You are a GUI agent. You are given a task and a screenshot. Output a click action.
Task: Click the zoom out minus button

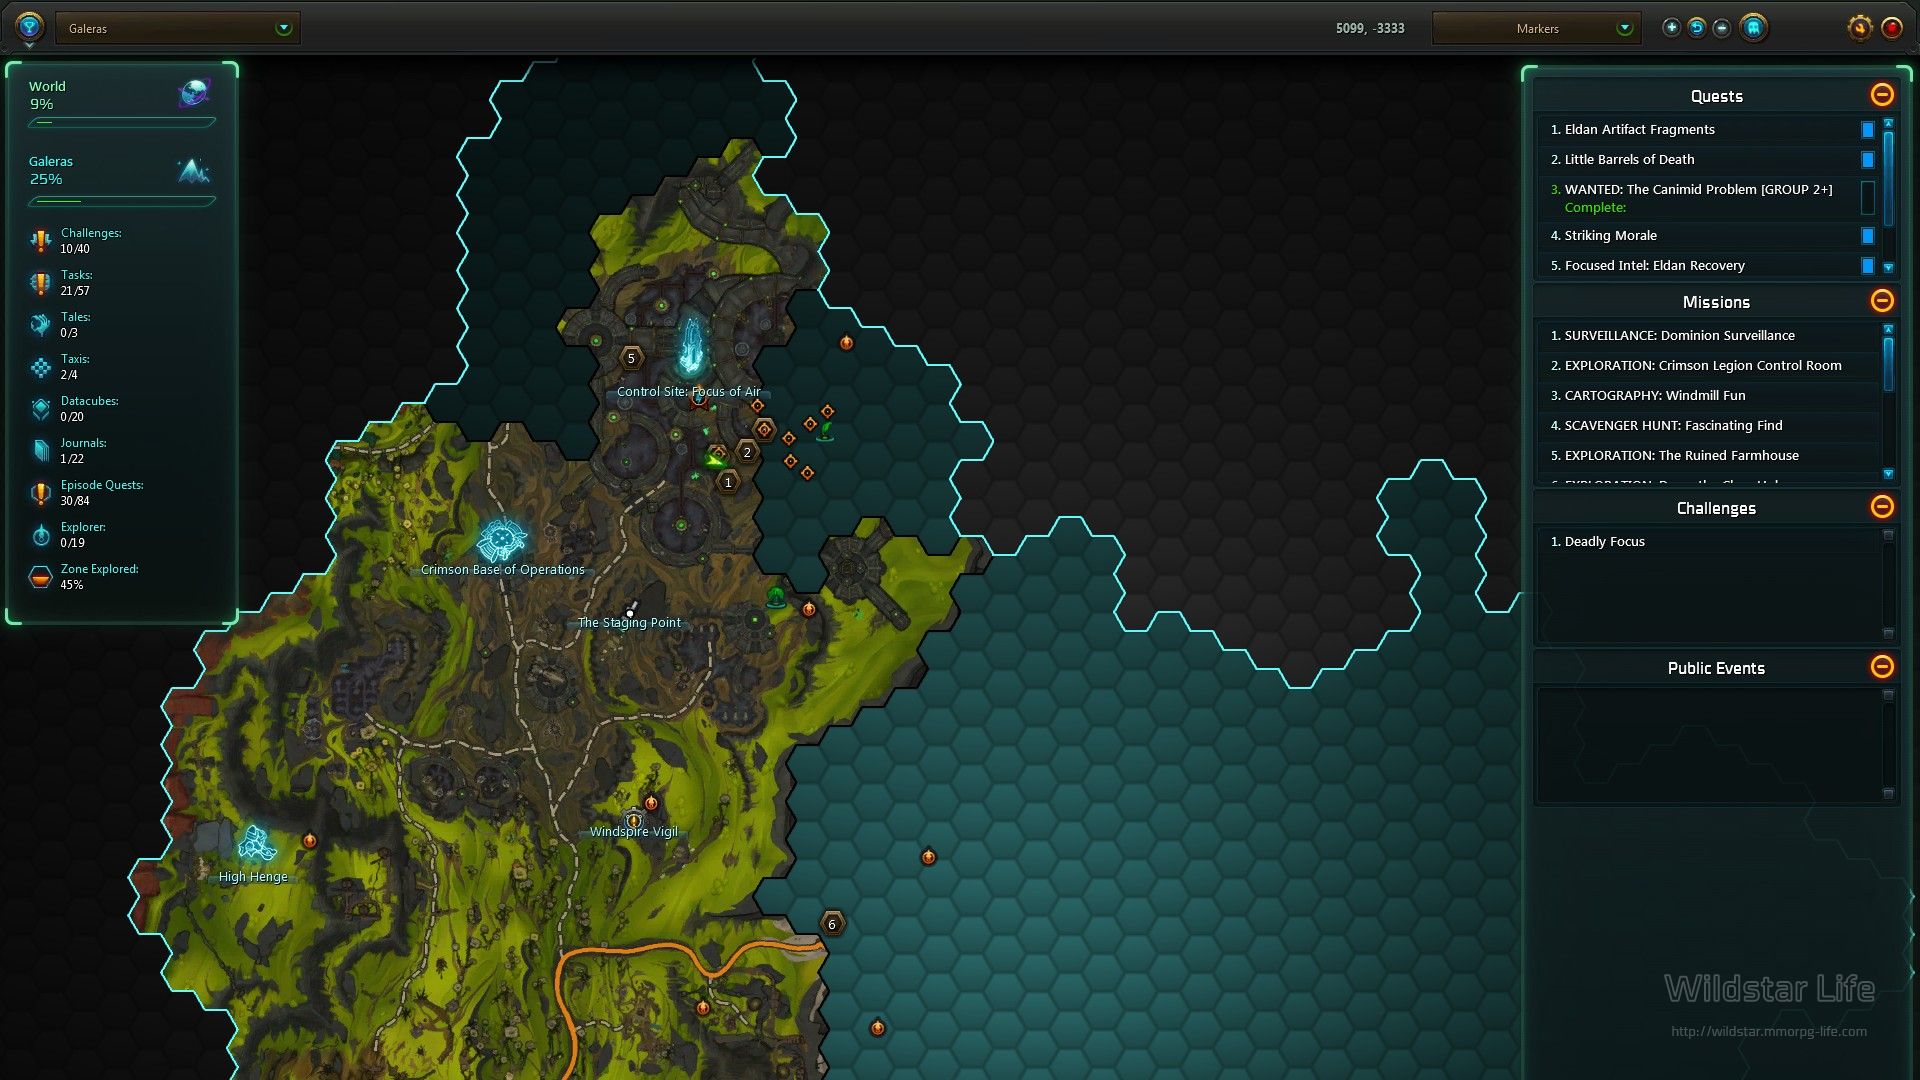(x=1721, y=28)
